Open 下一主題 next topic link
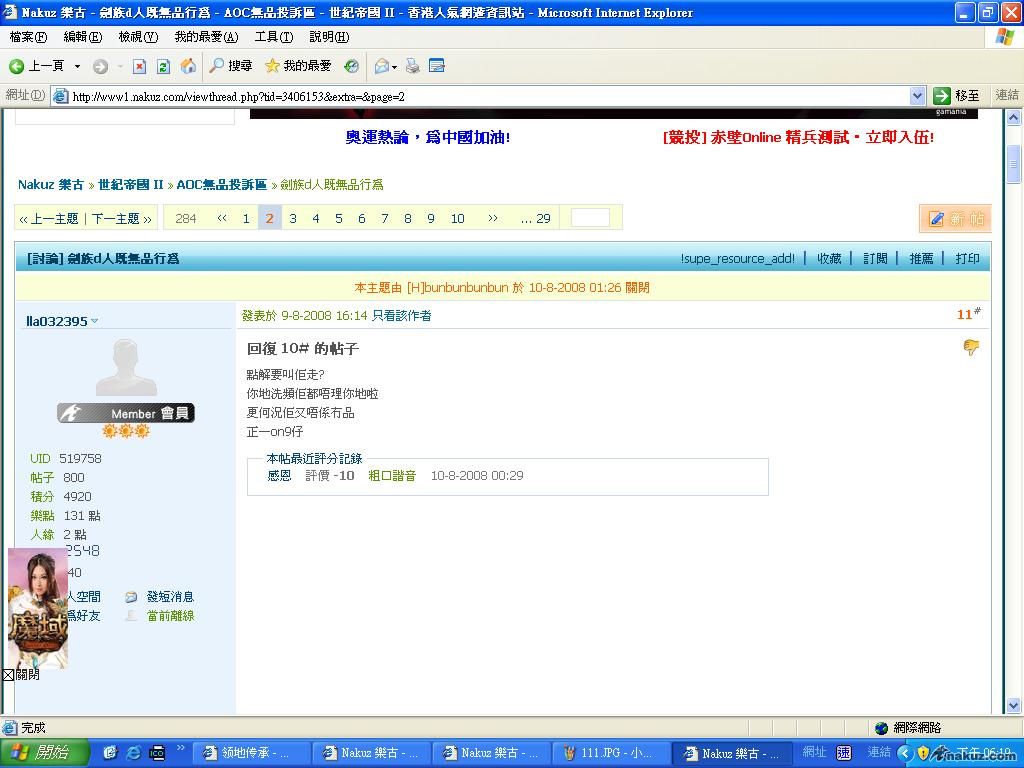 pos(121,219)
